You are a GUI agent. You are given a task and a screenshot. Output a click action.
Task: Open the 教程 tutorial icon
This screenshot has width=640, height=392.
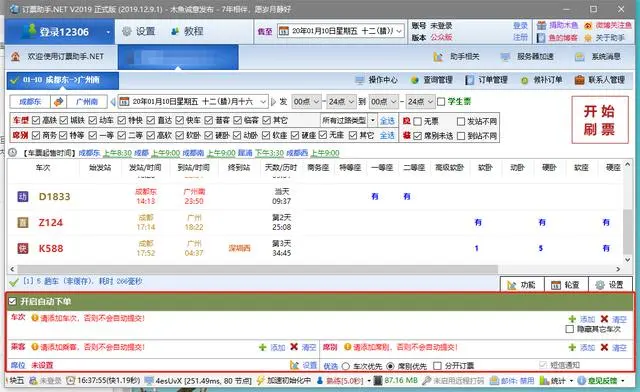coord(175,31)
